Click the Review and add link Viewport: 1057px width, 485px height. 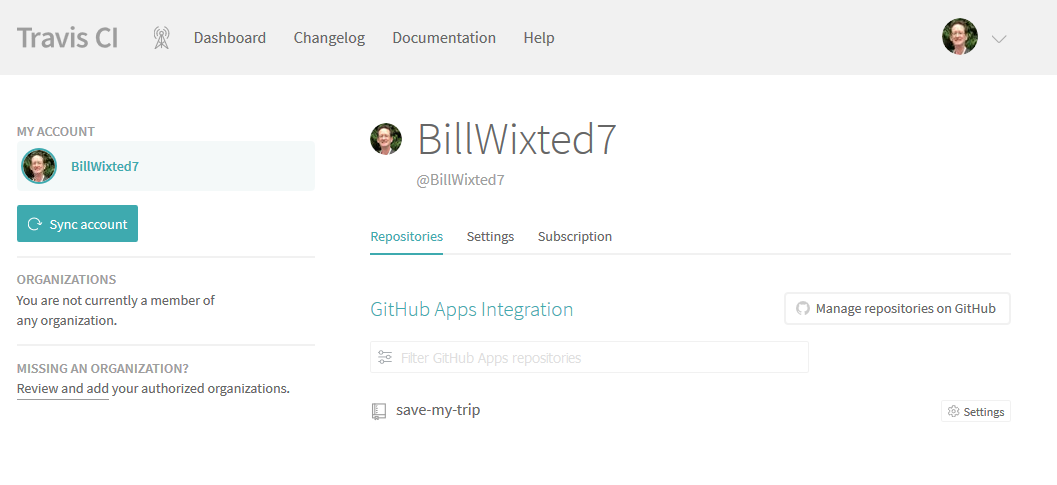[63, 389]
